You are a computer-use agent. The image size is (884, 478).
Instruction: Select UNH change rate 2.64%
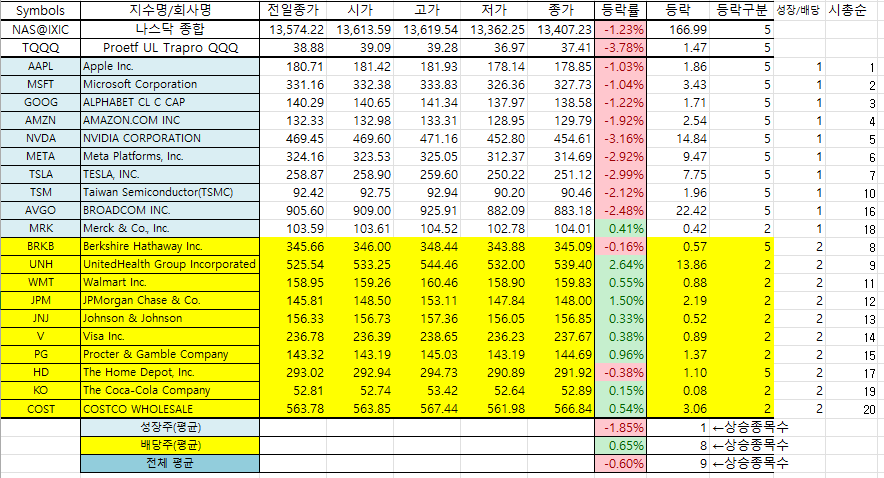(620, 265)
